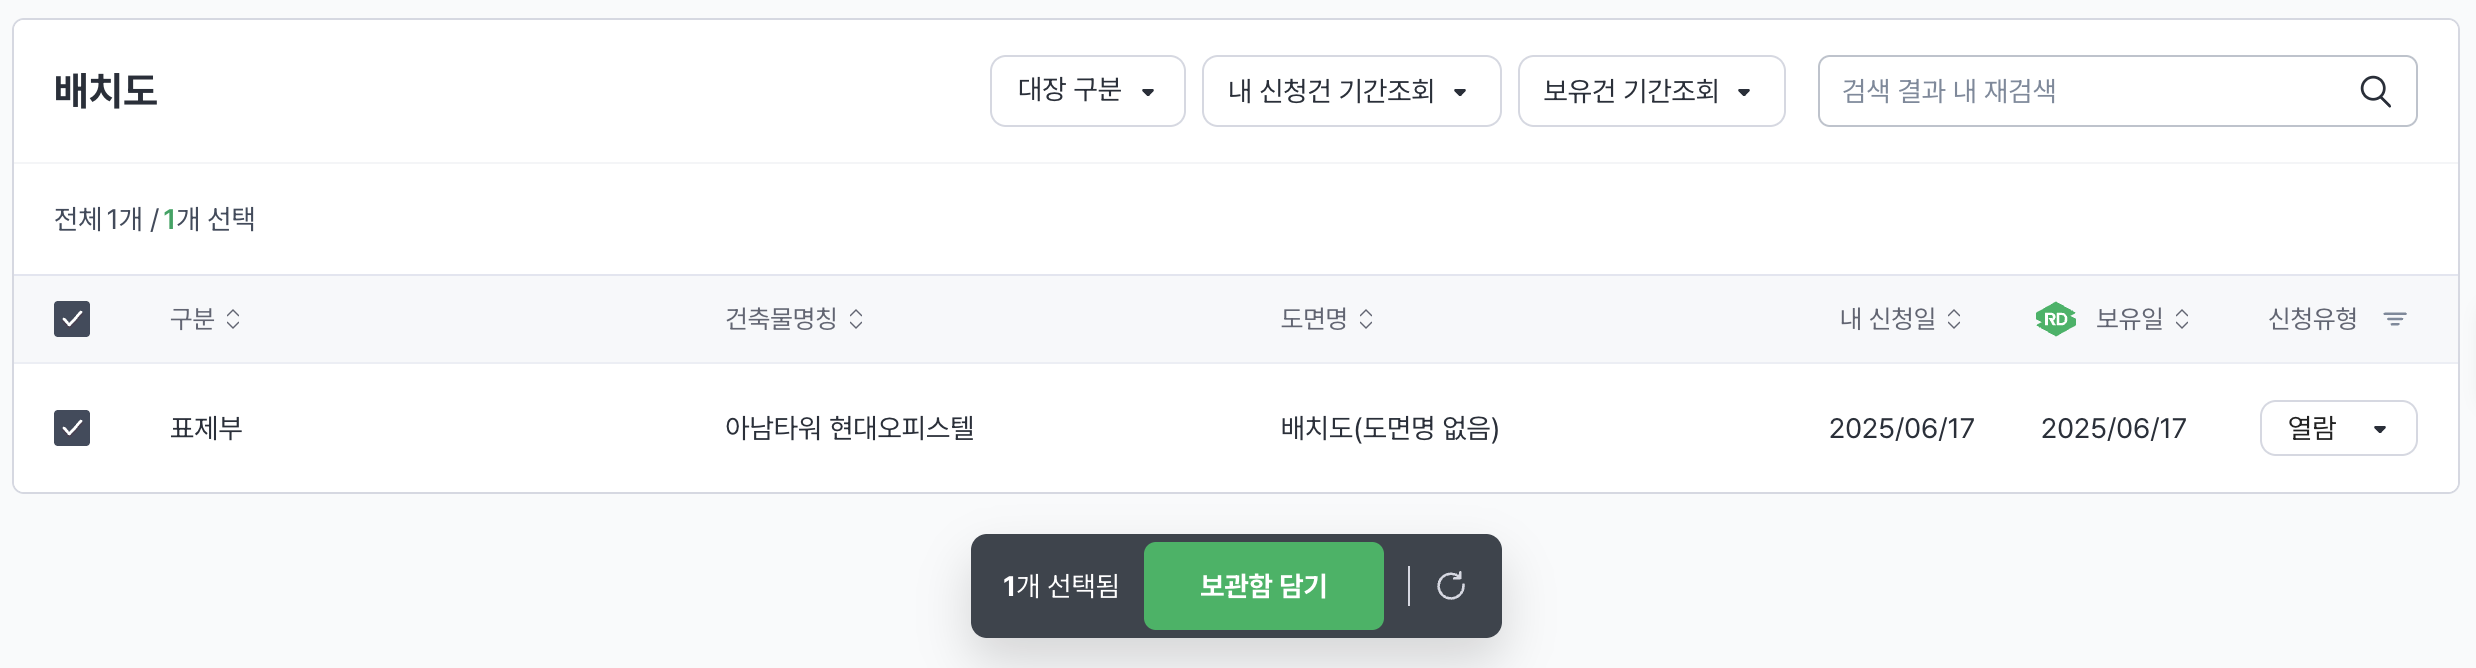Sort by 도면명 column arrows

(x=1366, y=319)
